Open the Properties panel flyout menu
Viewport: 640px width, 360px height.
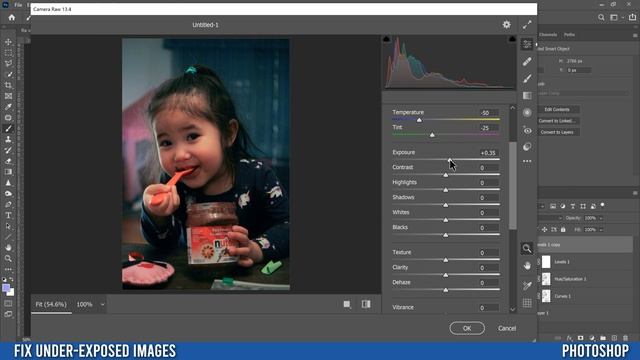click(x=635, y=35)
